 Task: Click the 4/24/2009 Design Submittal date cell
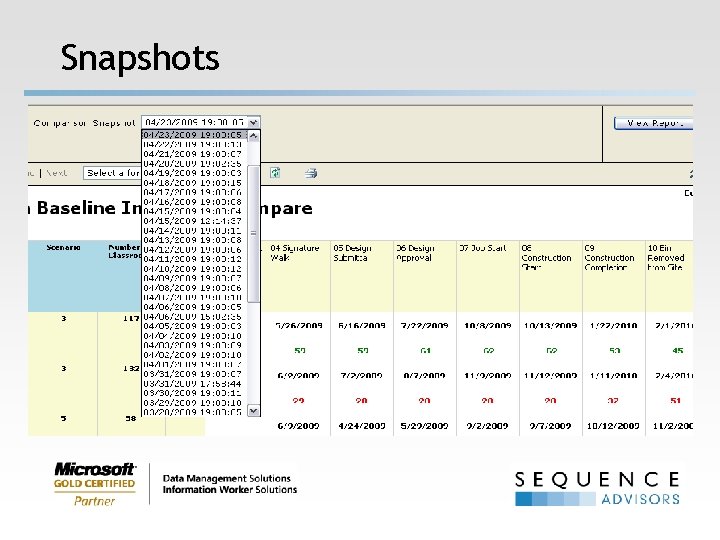(x=362, y=426)
